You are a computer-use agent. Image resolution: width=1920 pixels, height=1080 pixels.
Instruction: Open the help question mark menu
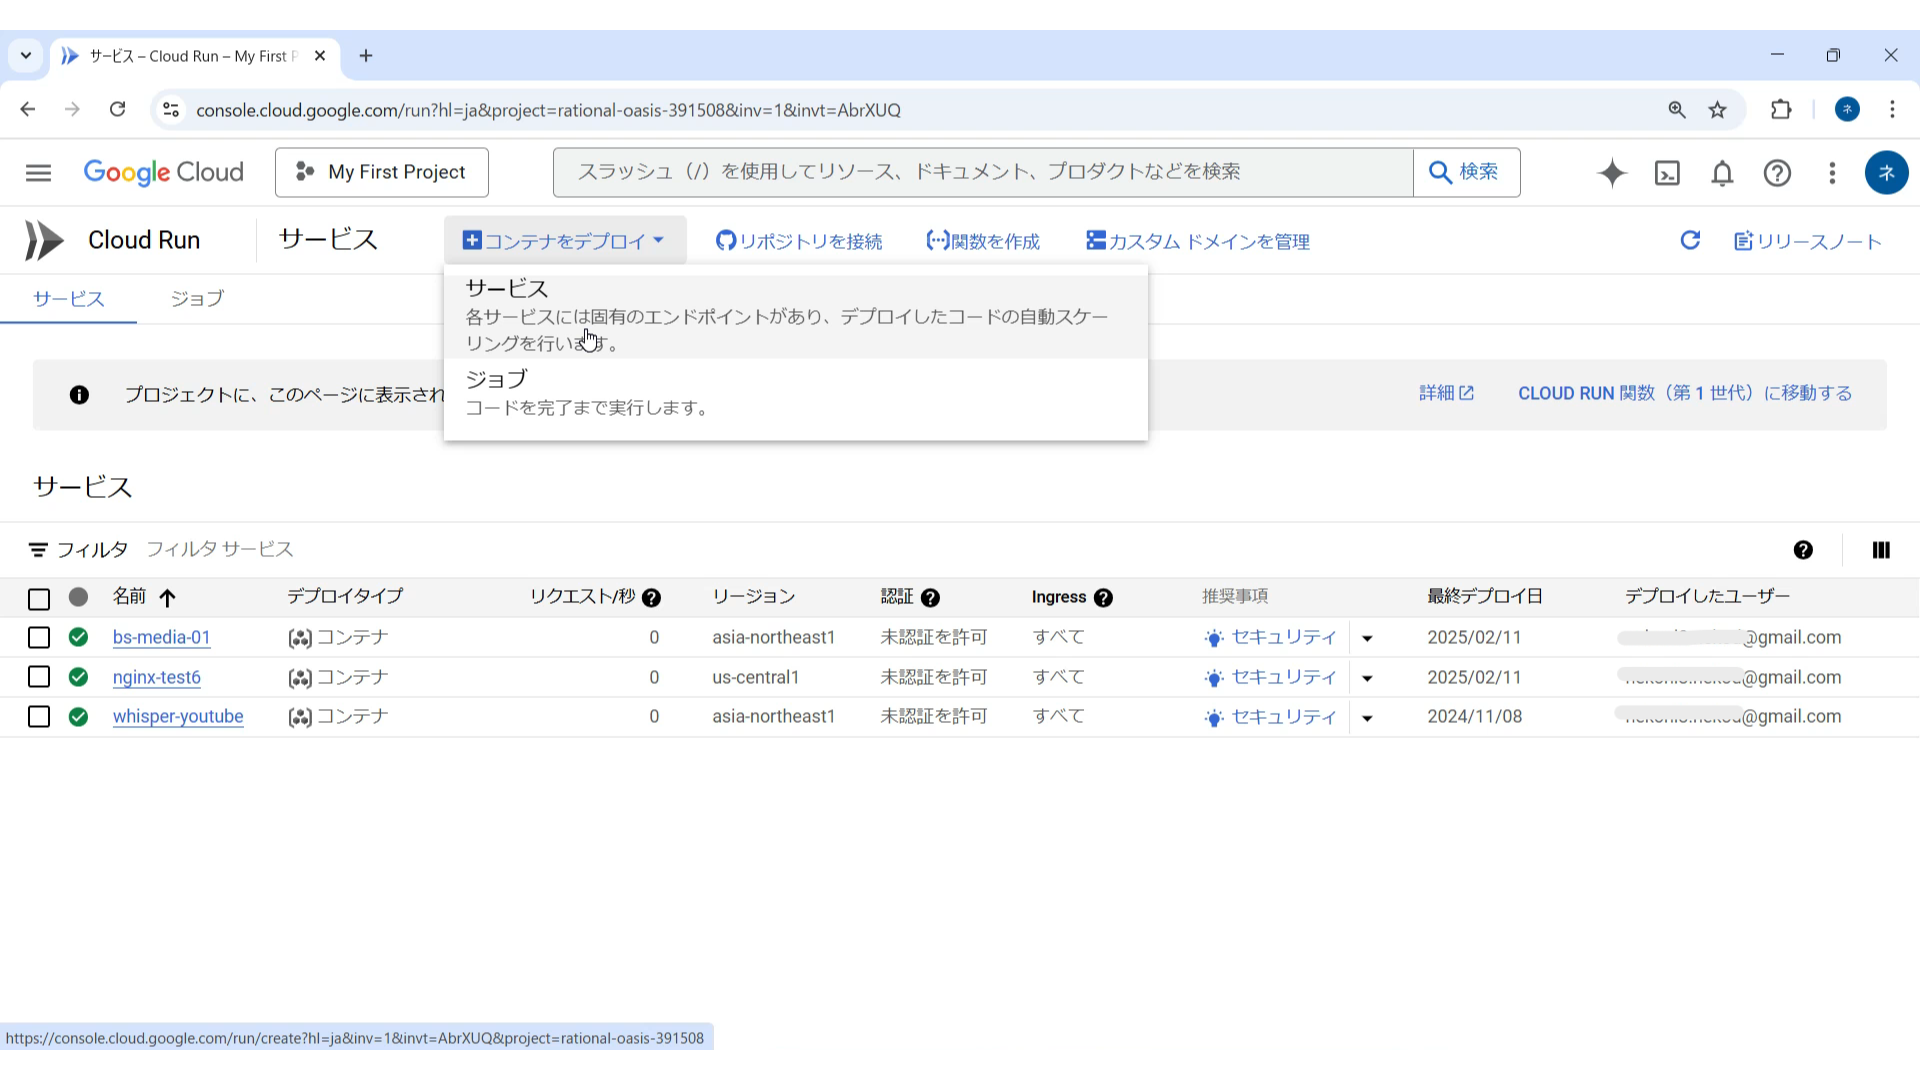(x=1777, y=173)
